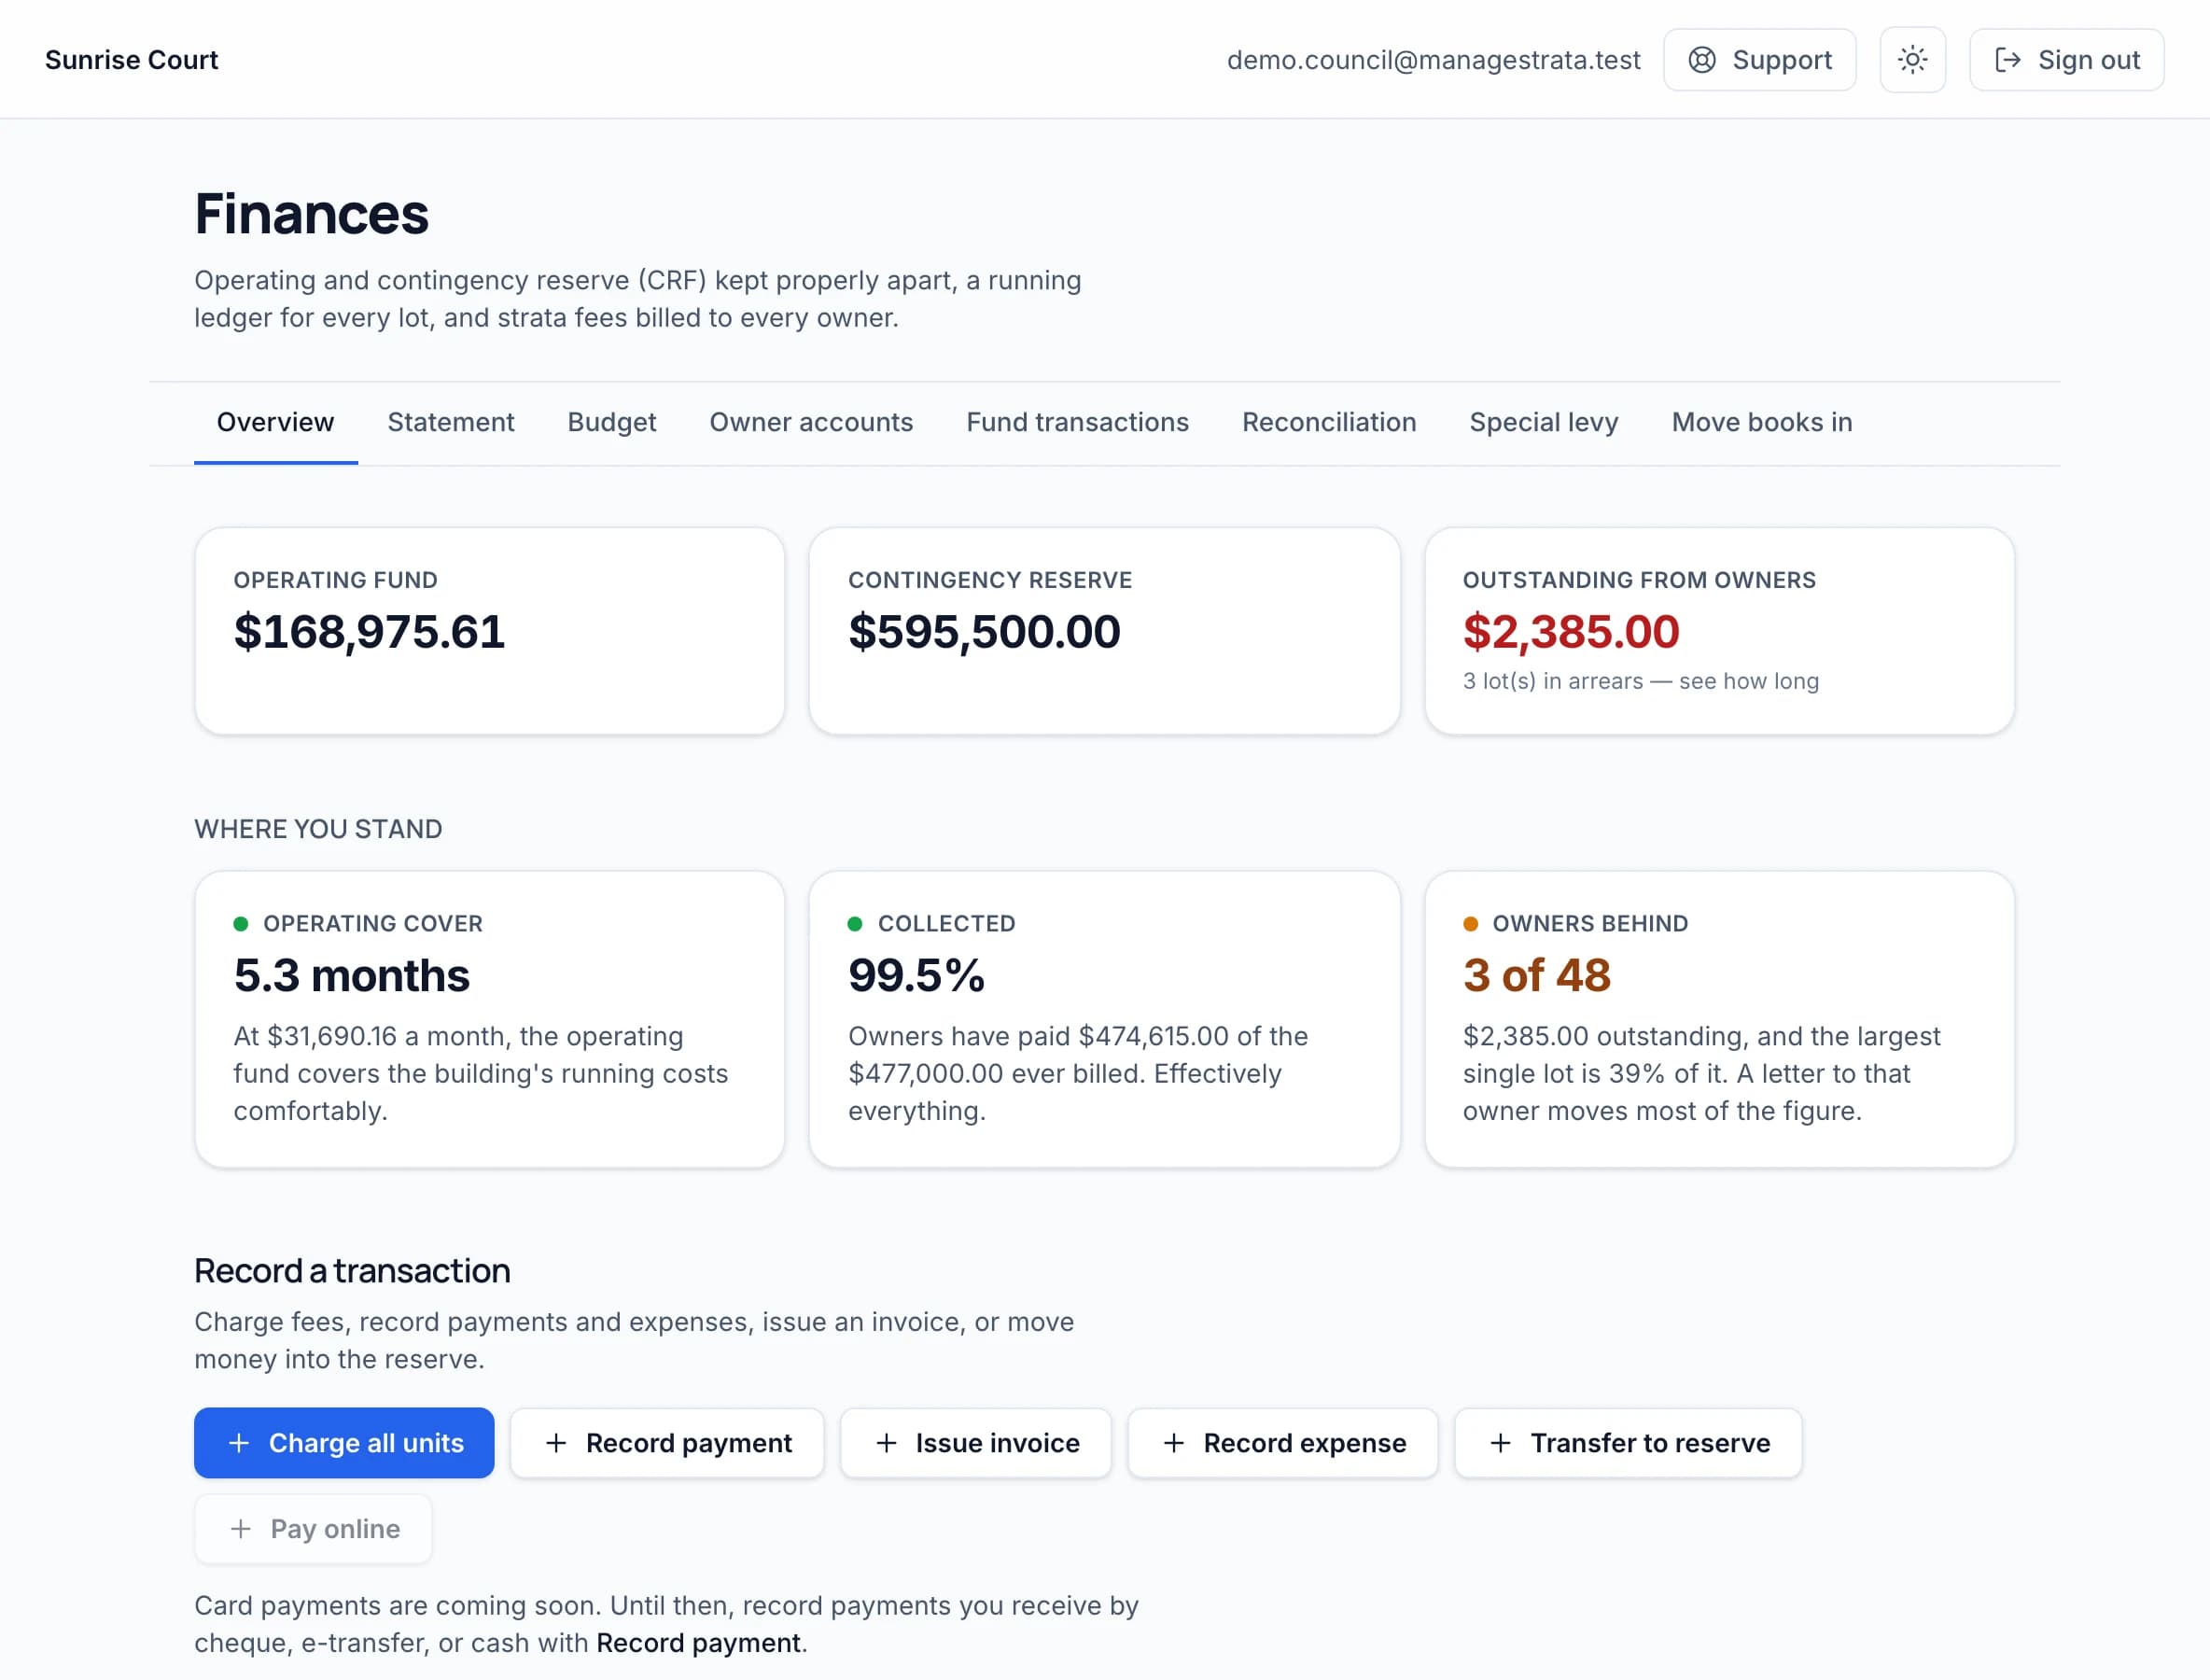
Task: Click the green dot beside Collected
Action: (x=855, y=924)
